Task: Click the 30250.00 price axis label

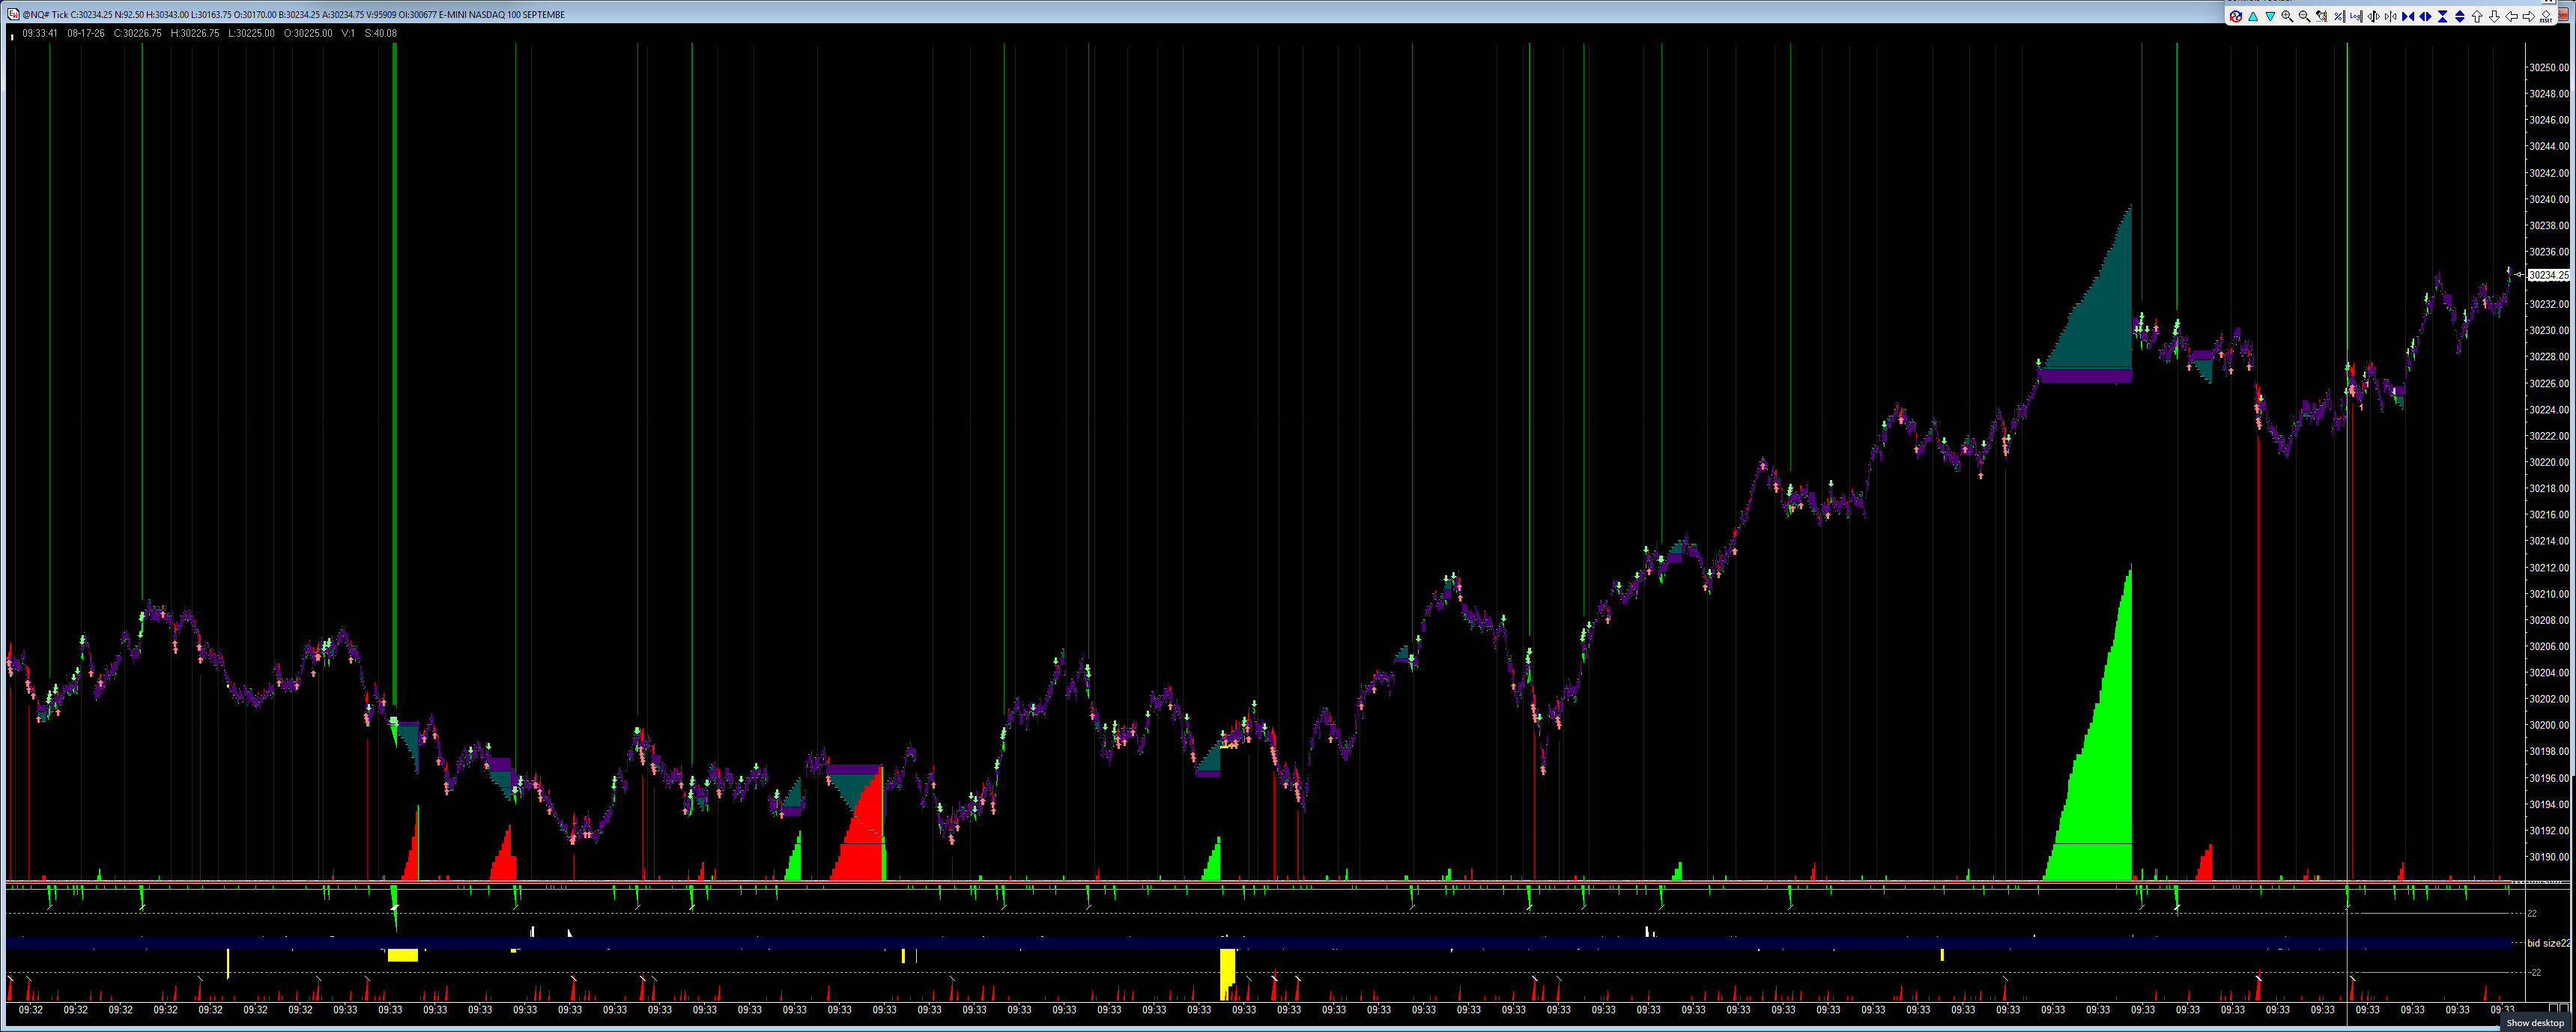Action: point(2548,68)
